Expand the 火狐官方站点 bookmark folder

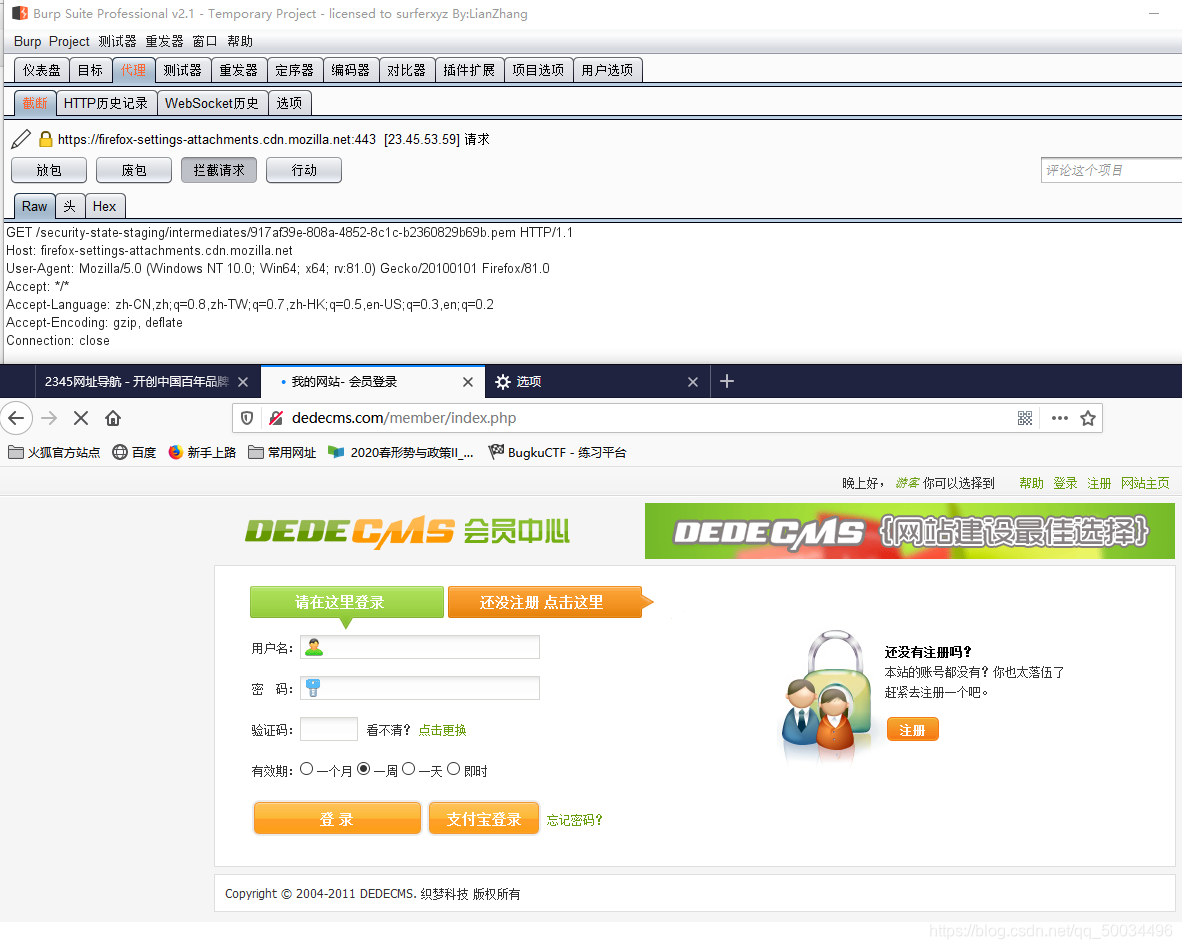54,452
